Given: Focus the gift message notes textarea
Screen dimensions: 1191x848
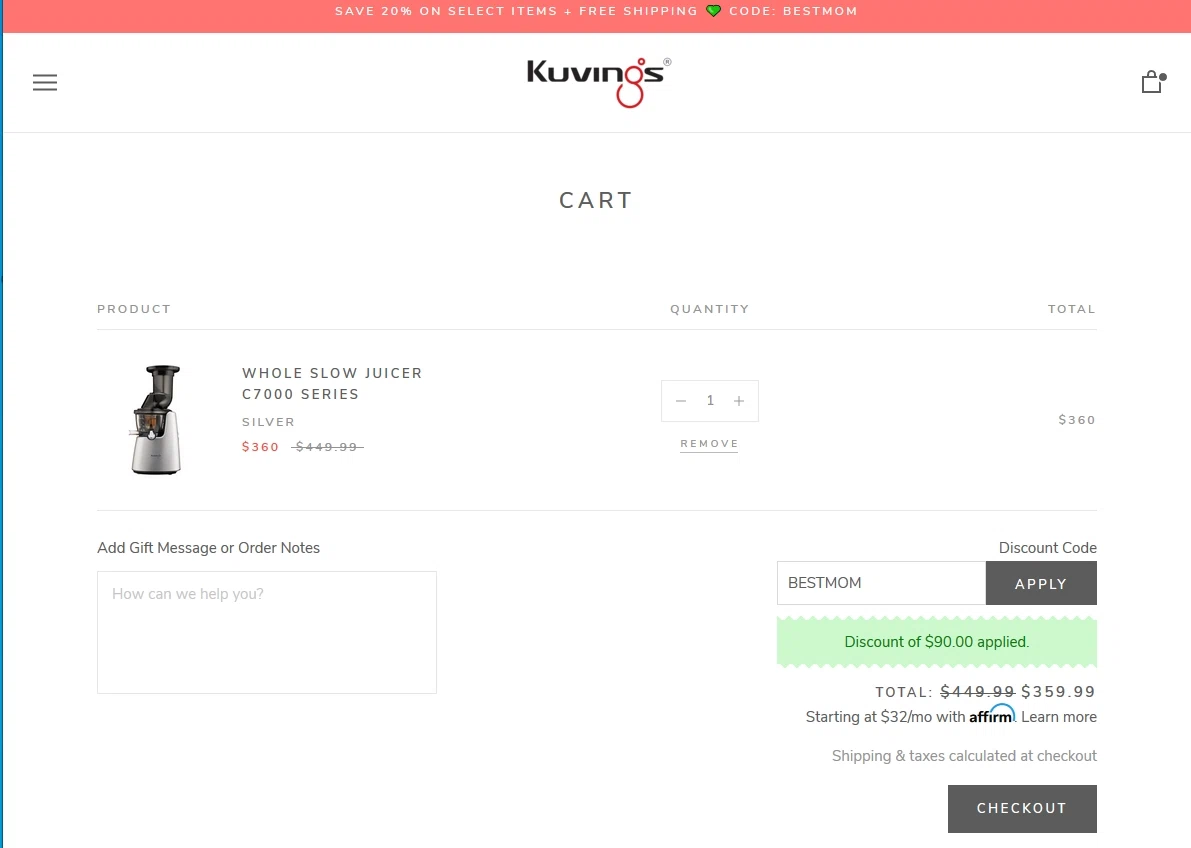Looking at the screenshot, I should tap(267, 632).
